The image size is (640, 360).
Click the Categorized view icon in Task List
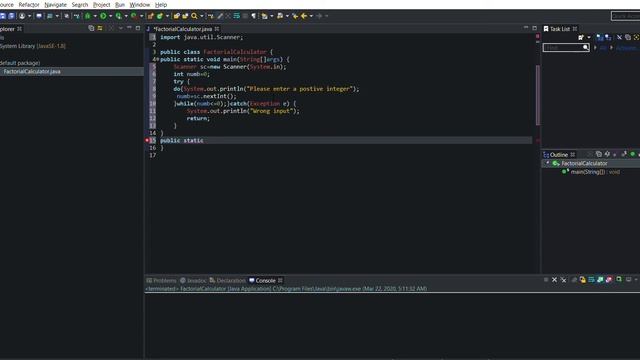tap(600, 37)
